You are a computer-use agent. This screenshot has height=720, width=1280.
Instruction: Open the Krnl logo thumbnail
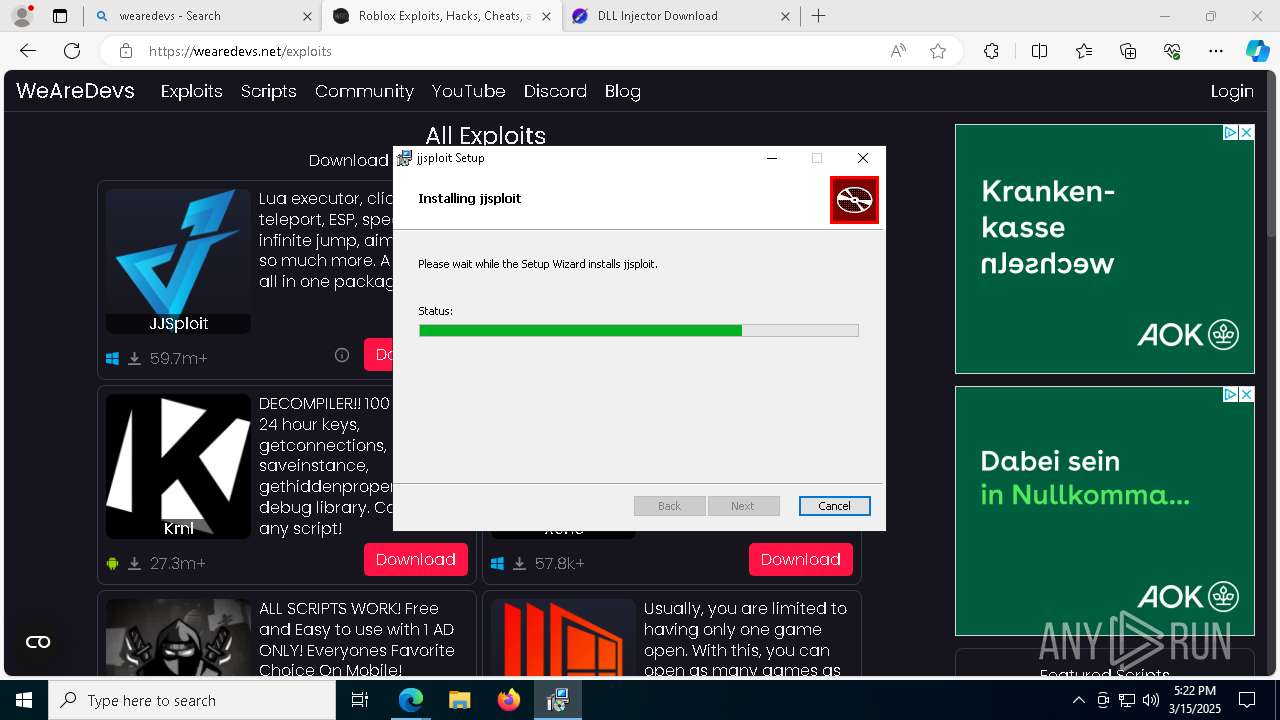pyautogui.click(x=178, y=466)
